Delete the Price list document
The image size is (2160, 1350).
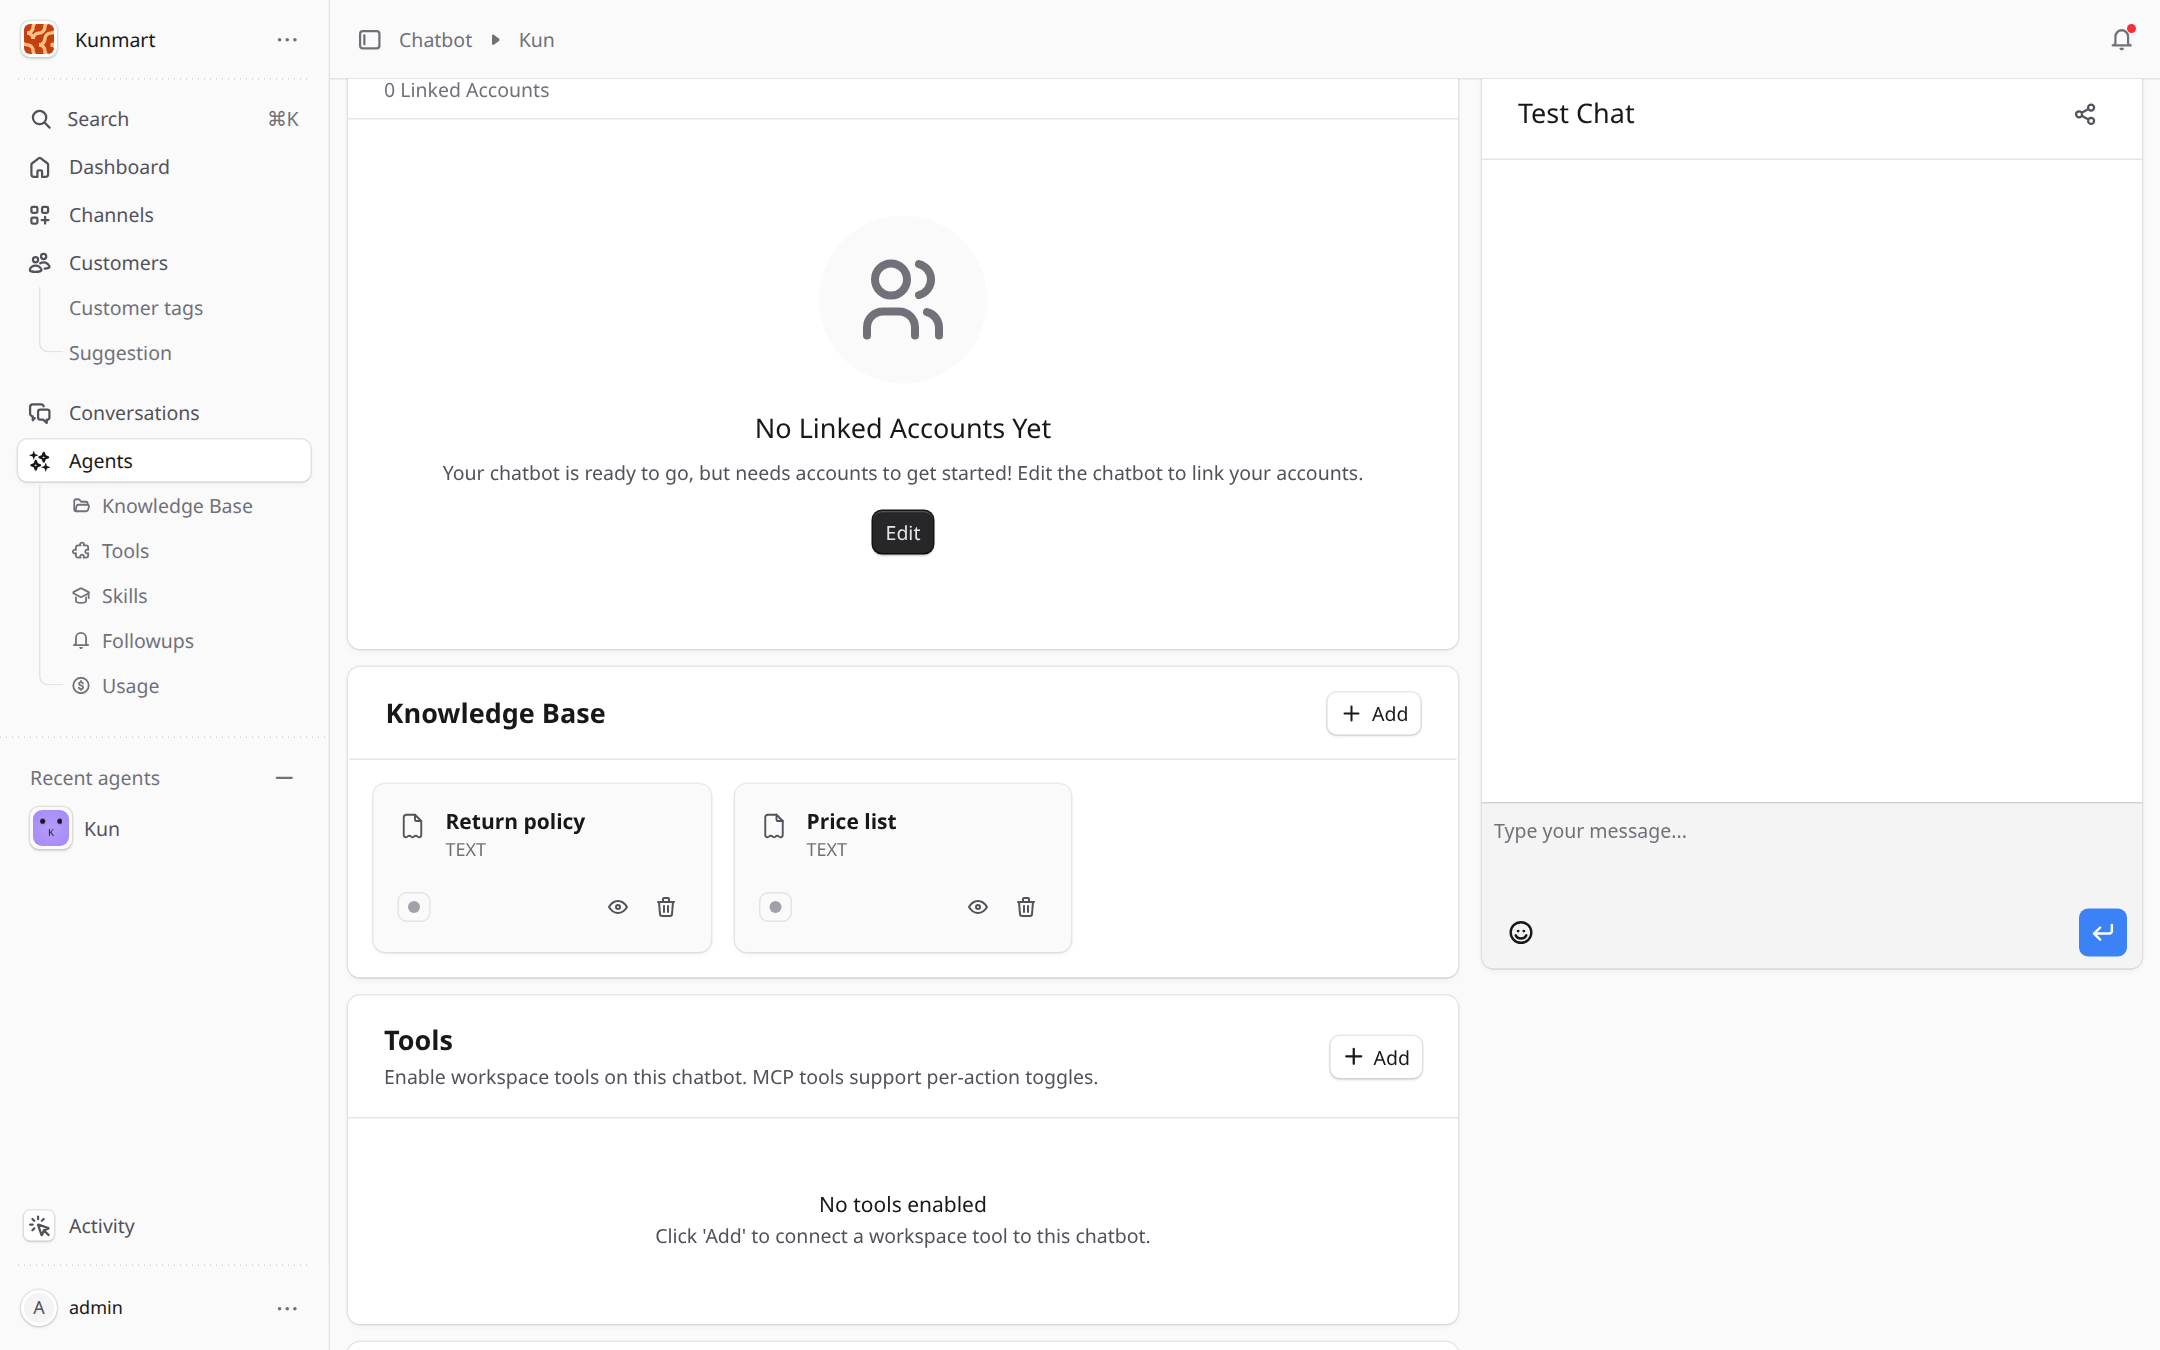pos(1026,907)
